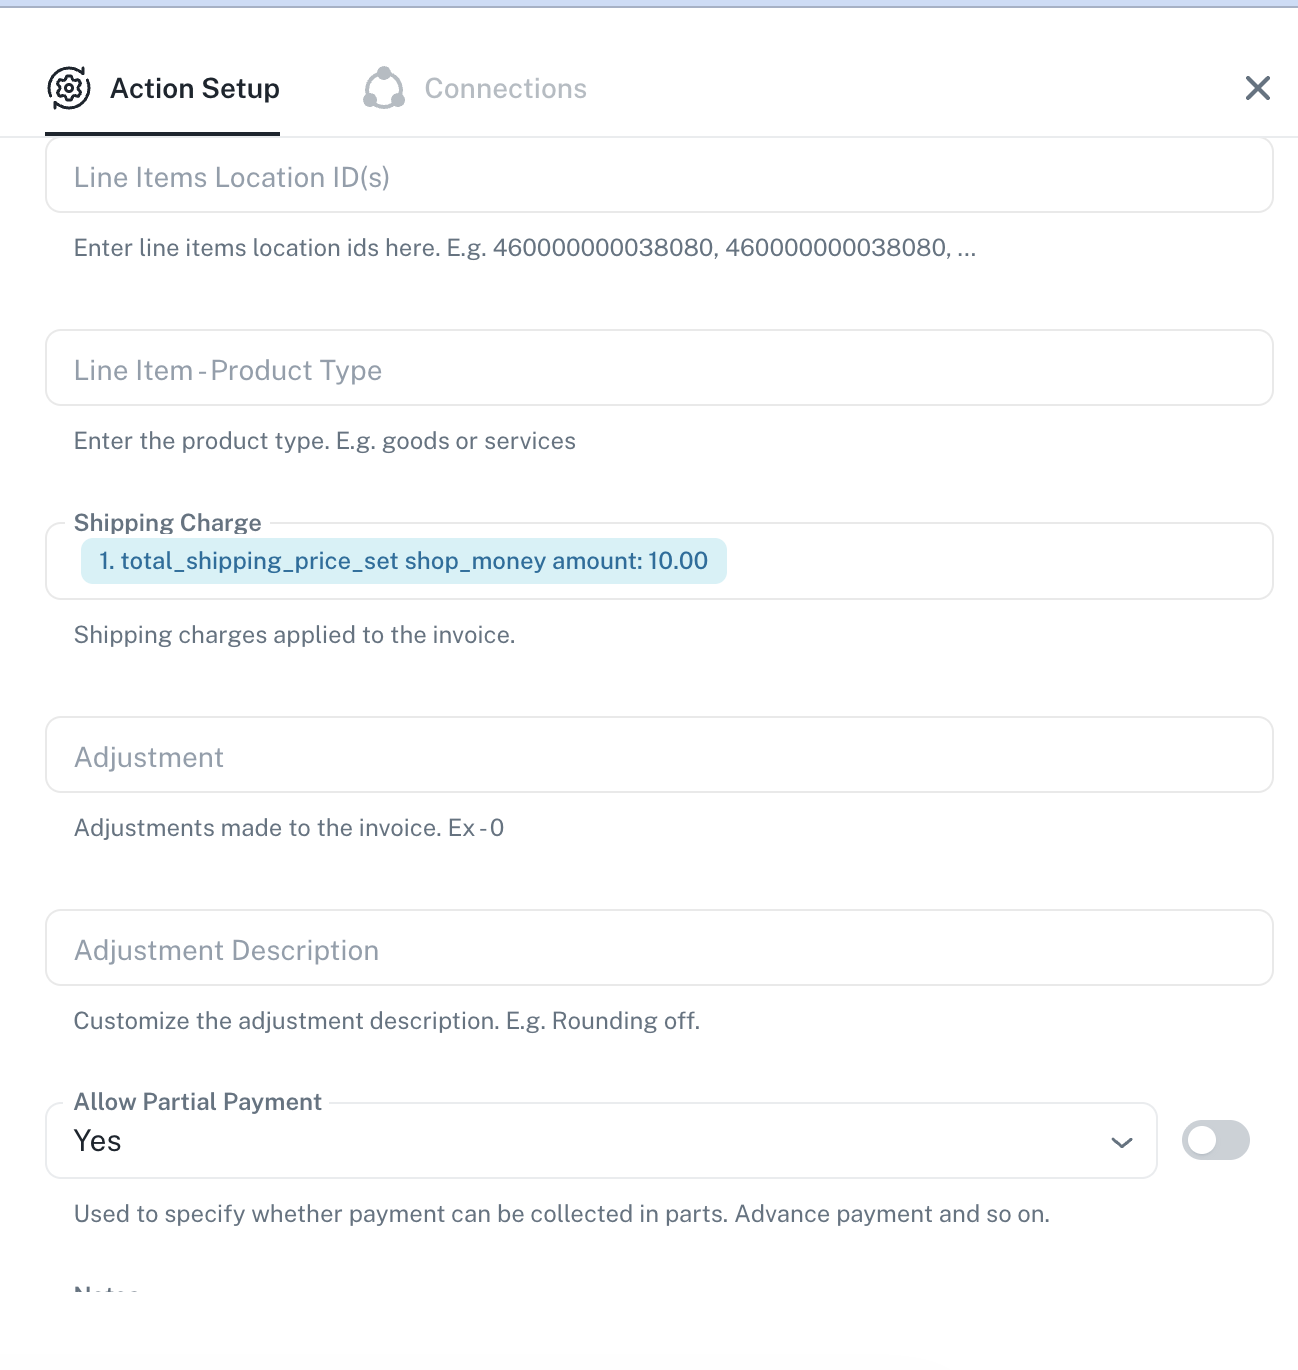1298x1370 pixels.
Task: Click the Allow Partial Payment label
Action: point(198,1102)
